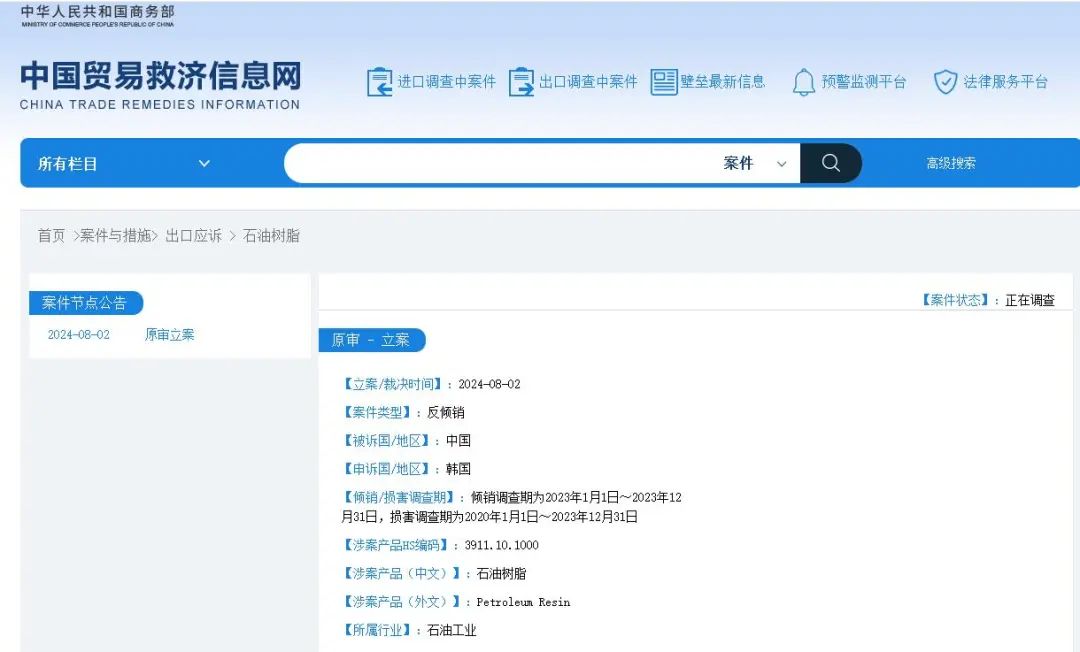The width and height of the screenshot is (1080, 652).
Task: Open 案件与措施 breadcrumb link
Action: tap(116, 235)
